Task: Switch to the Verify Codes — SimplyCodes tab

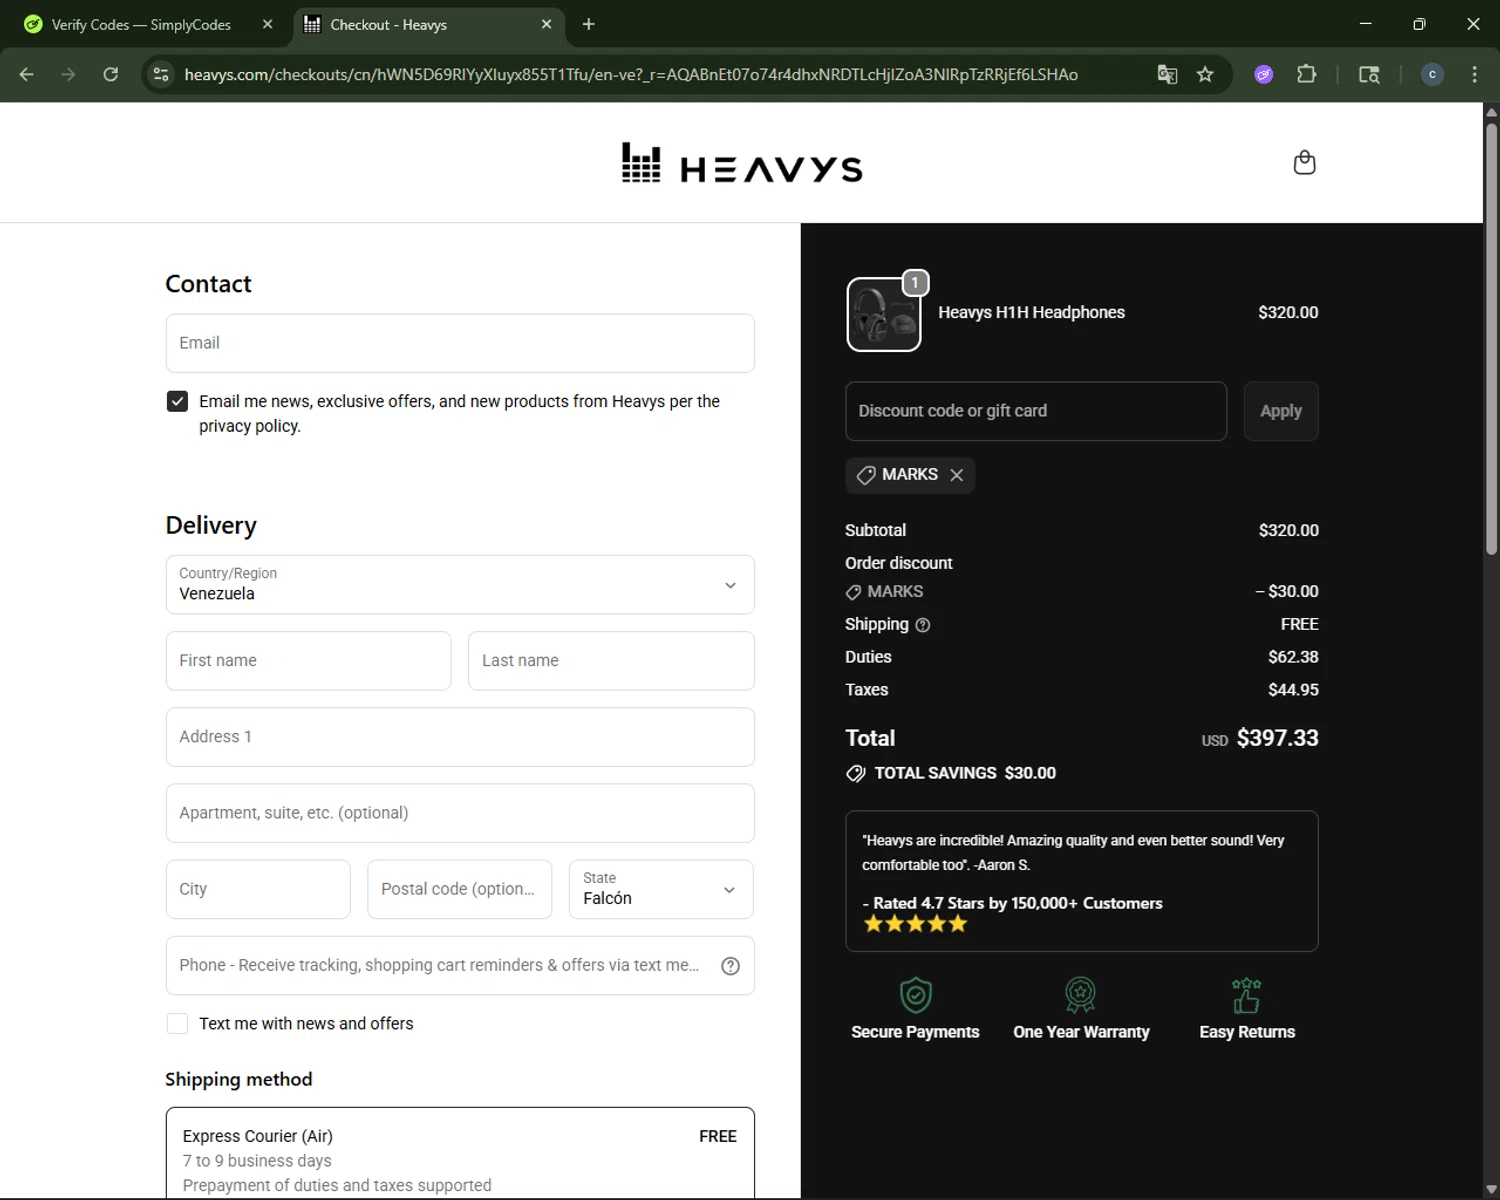Action: [x=147, y=24]
